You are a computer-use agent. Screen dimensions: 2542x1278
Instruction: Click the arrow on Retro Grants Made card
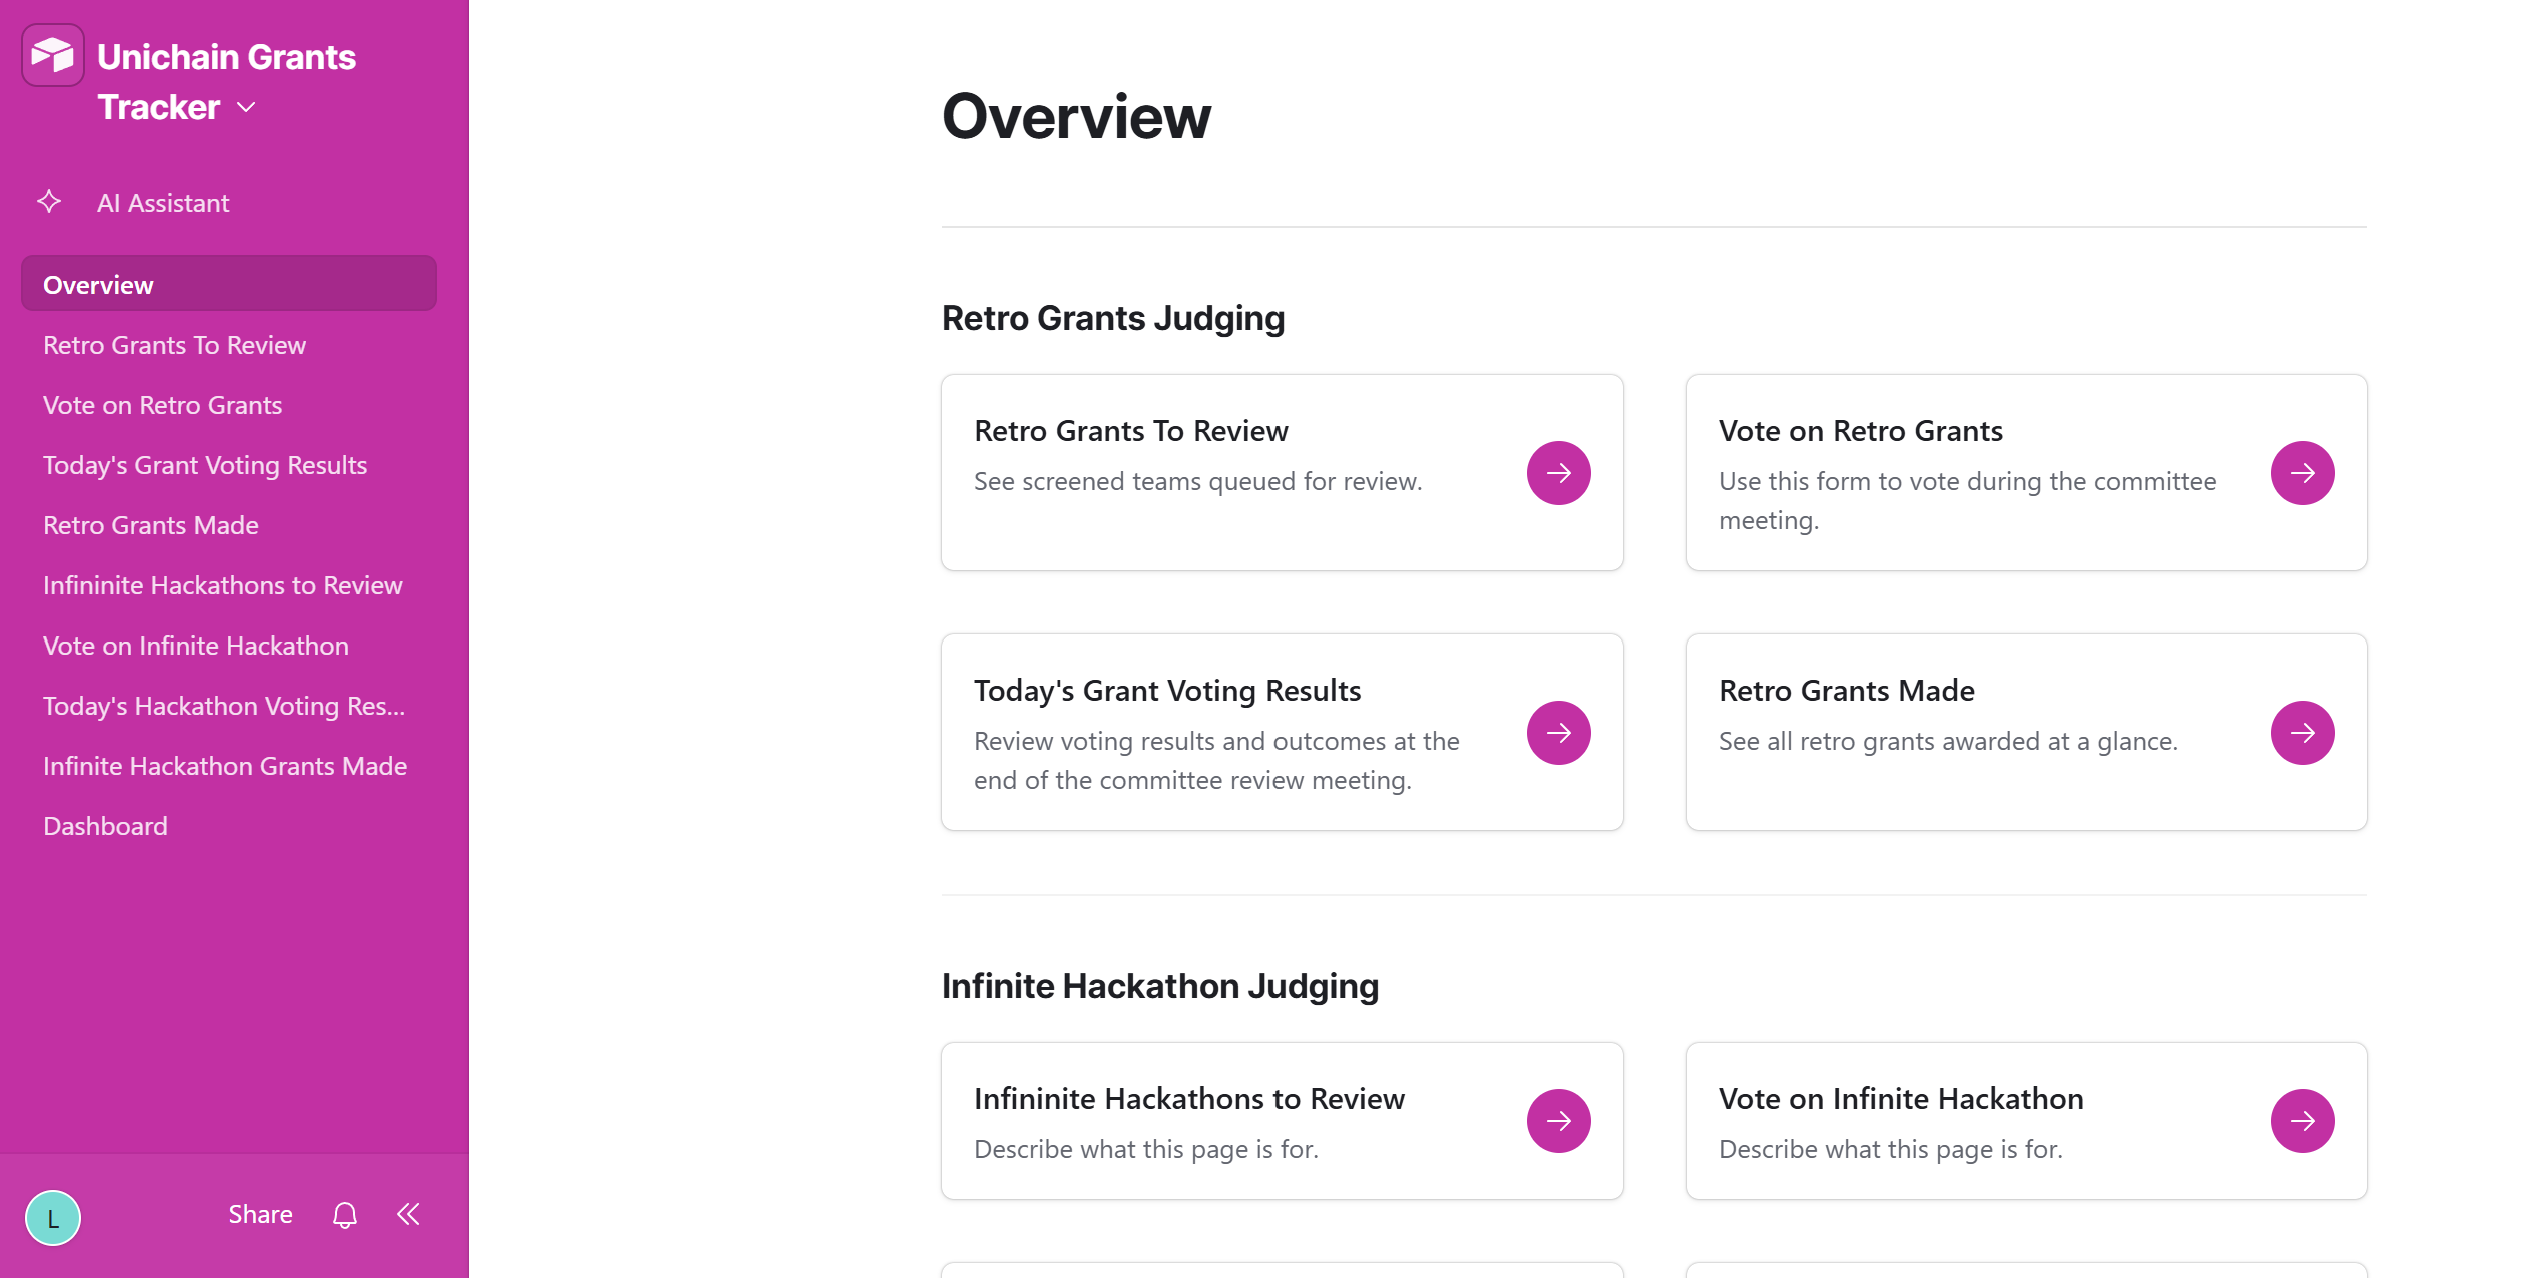2302,733
